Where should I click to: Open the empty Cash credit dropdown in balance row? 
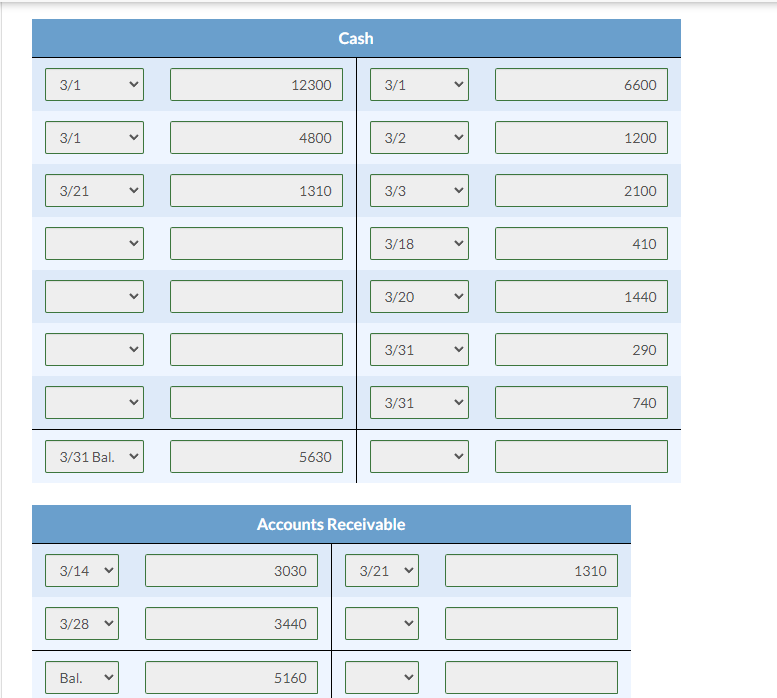pyautogui.click(x=419, y=457)
